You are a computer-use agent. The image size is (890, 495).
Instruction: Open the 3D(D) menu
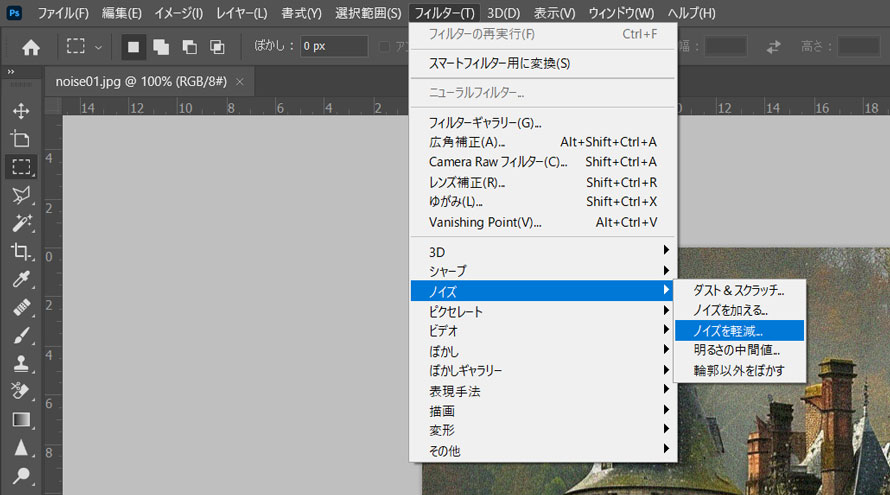(503, 12)
